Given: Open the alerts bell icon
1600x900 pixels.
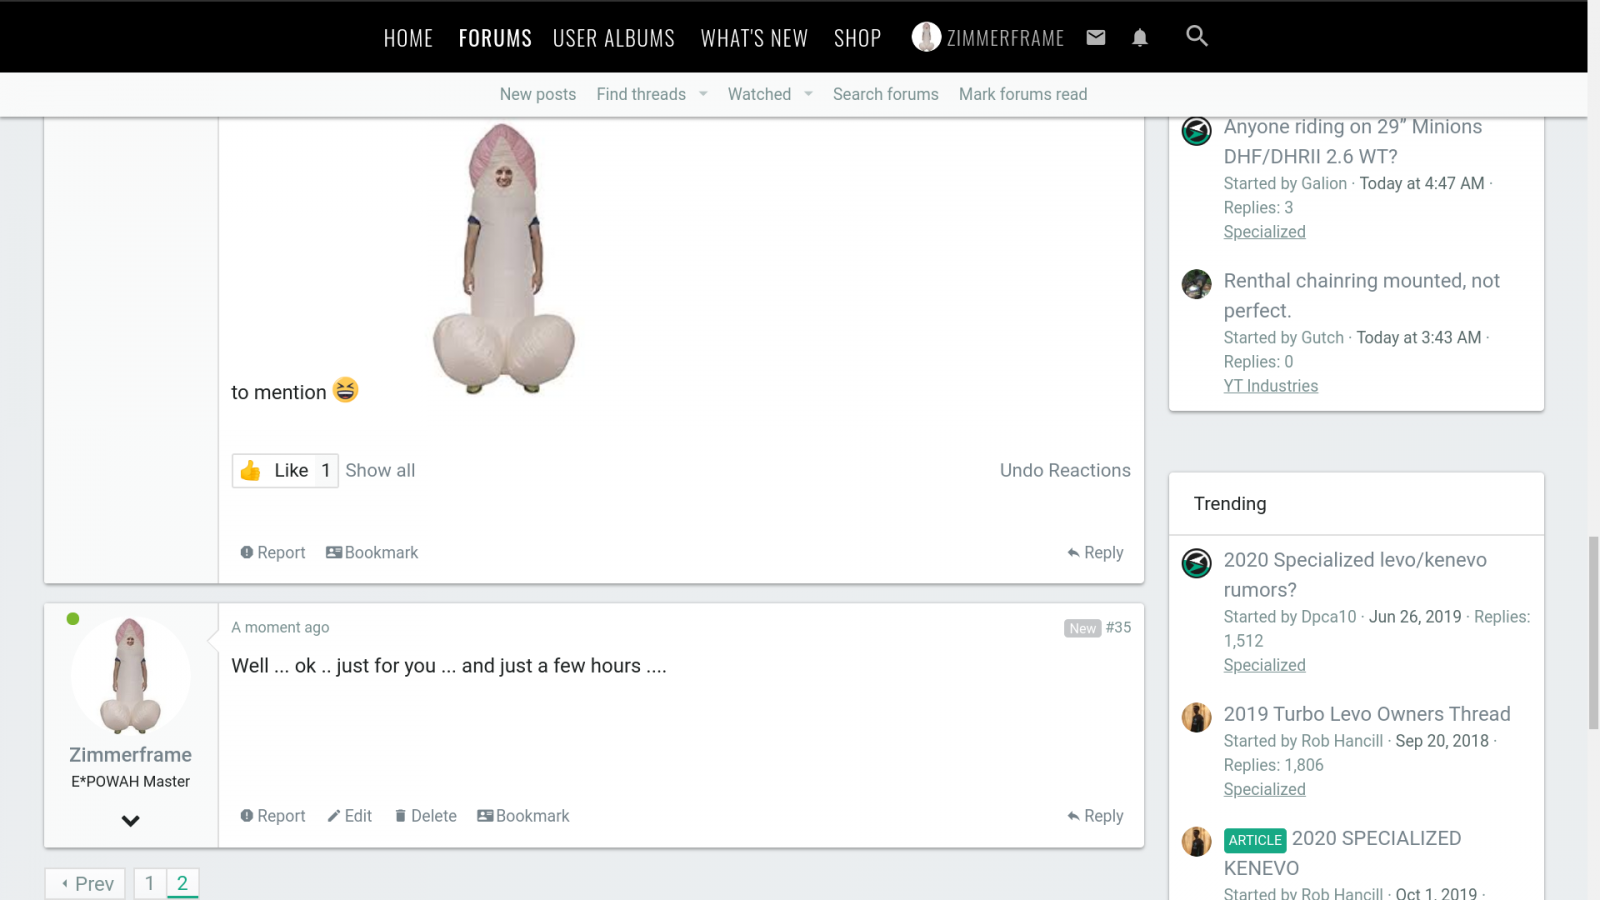Looking at the screenshot, I should click(x=1140, y=37).
